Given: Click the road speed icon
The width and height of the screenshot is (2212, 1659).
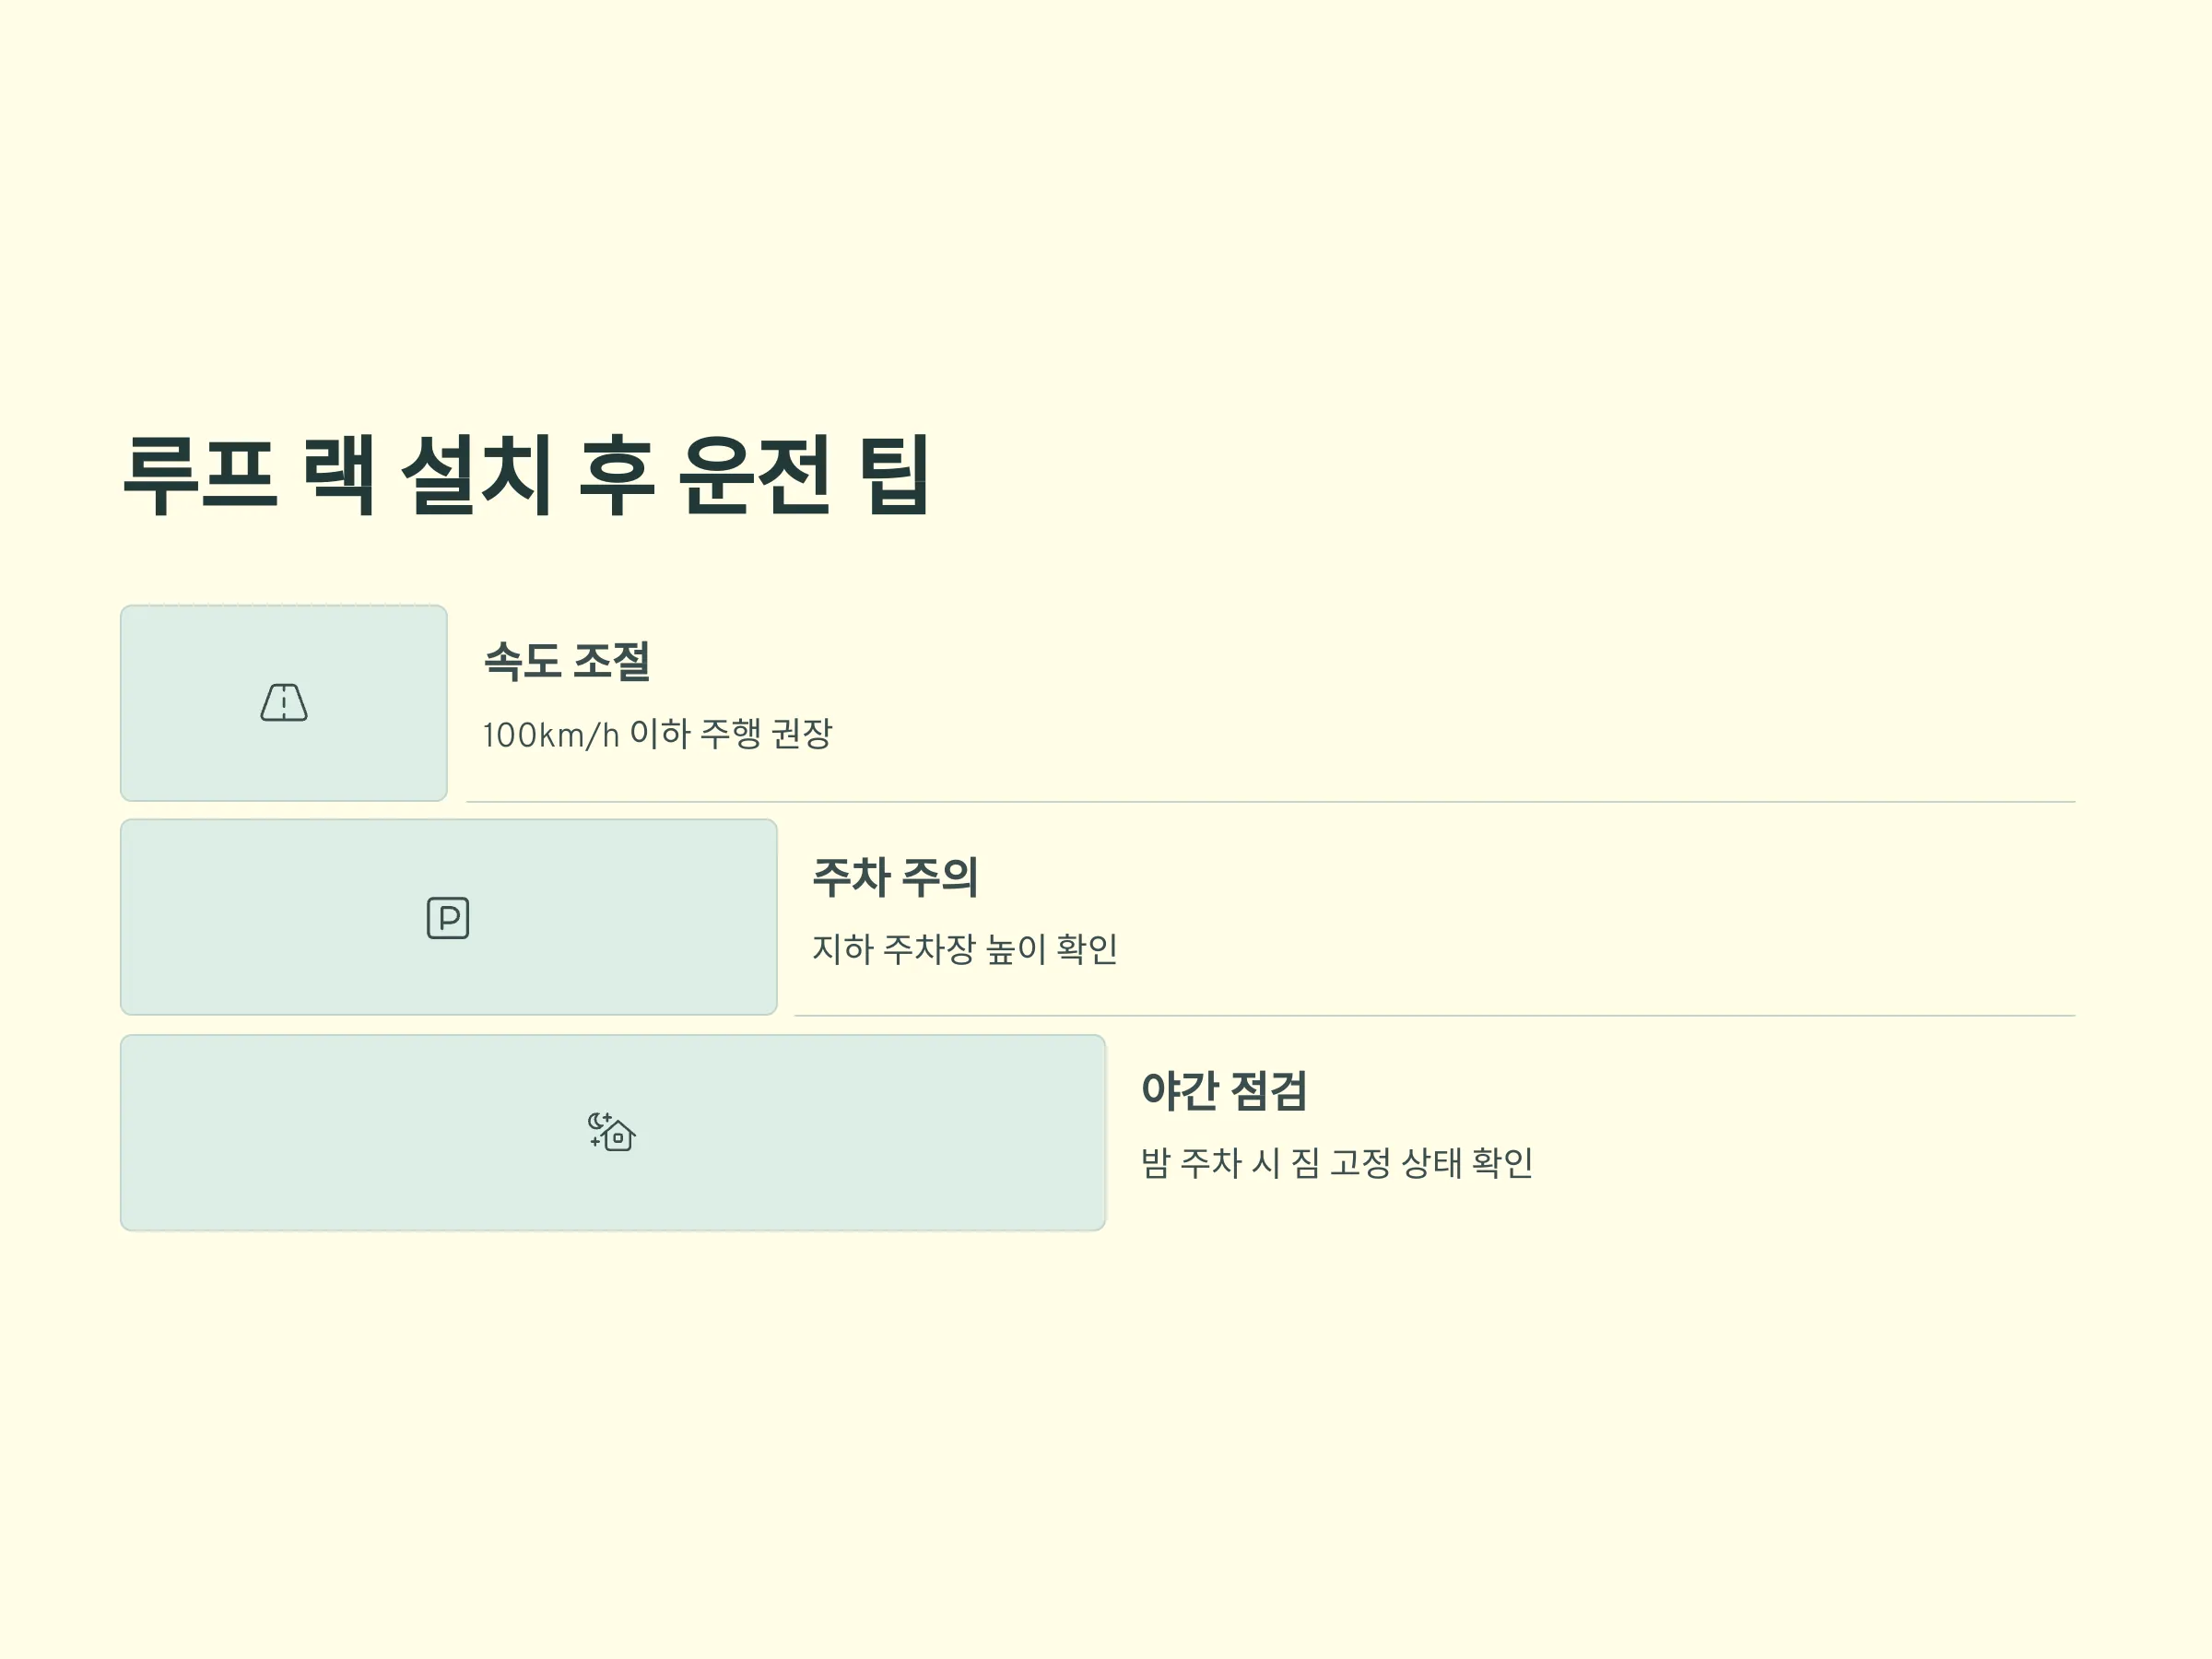Looking at the screenshot, I should pyautogui.click(x=284, y=702).
